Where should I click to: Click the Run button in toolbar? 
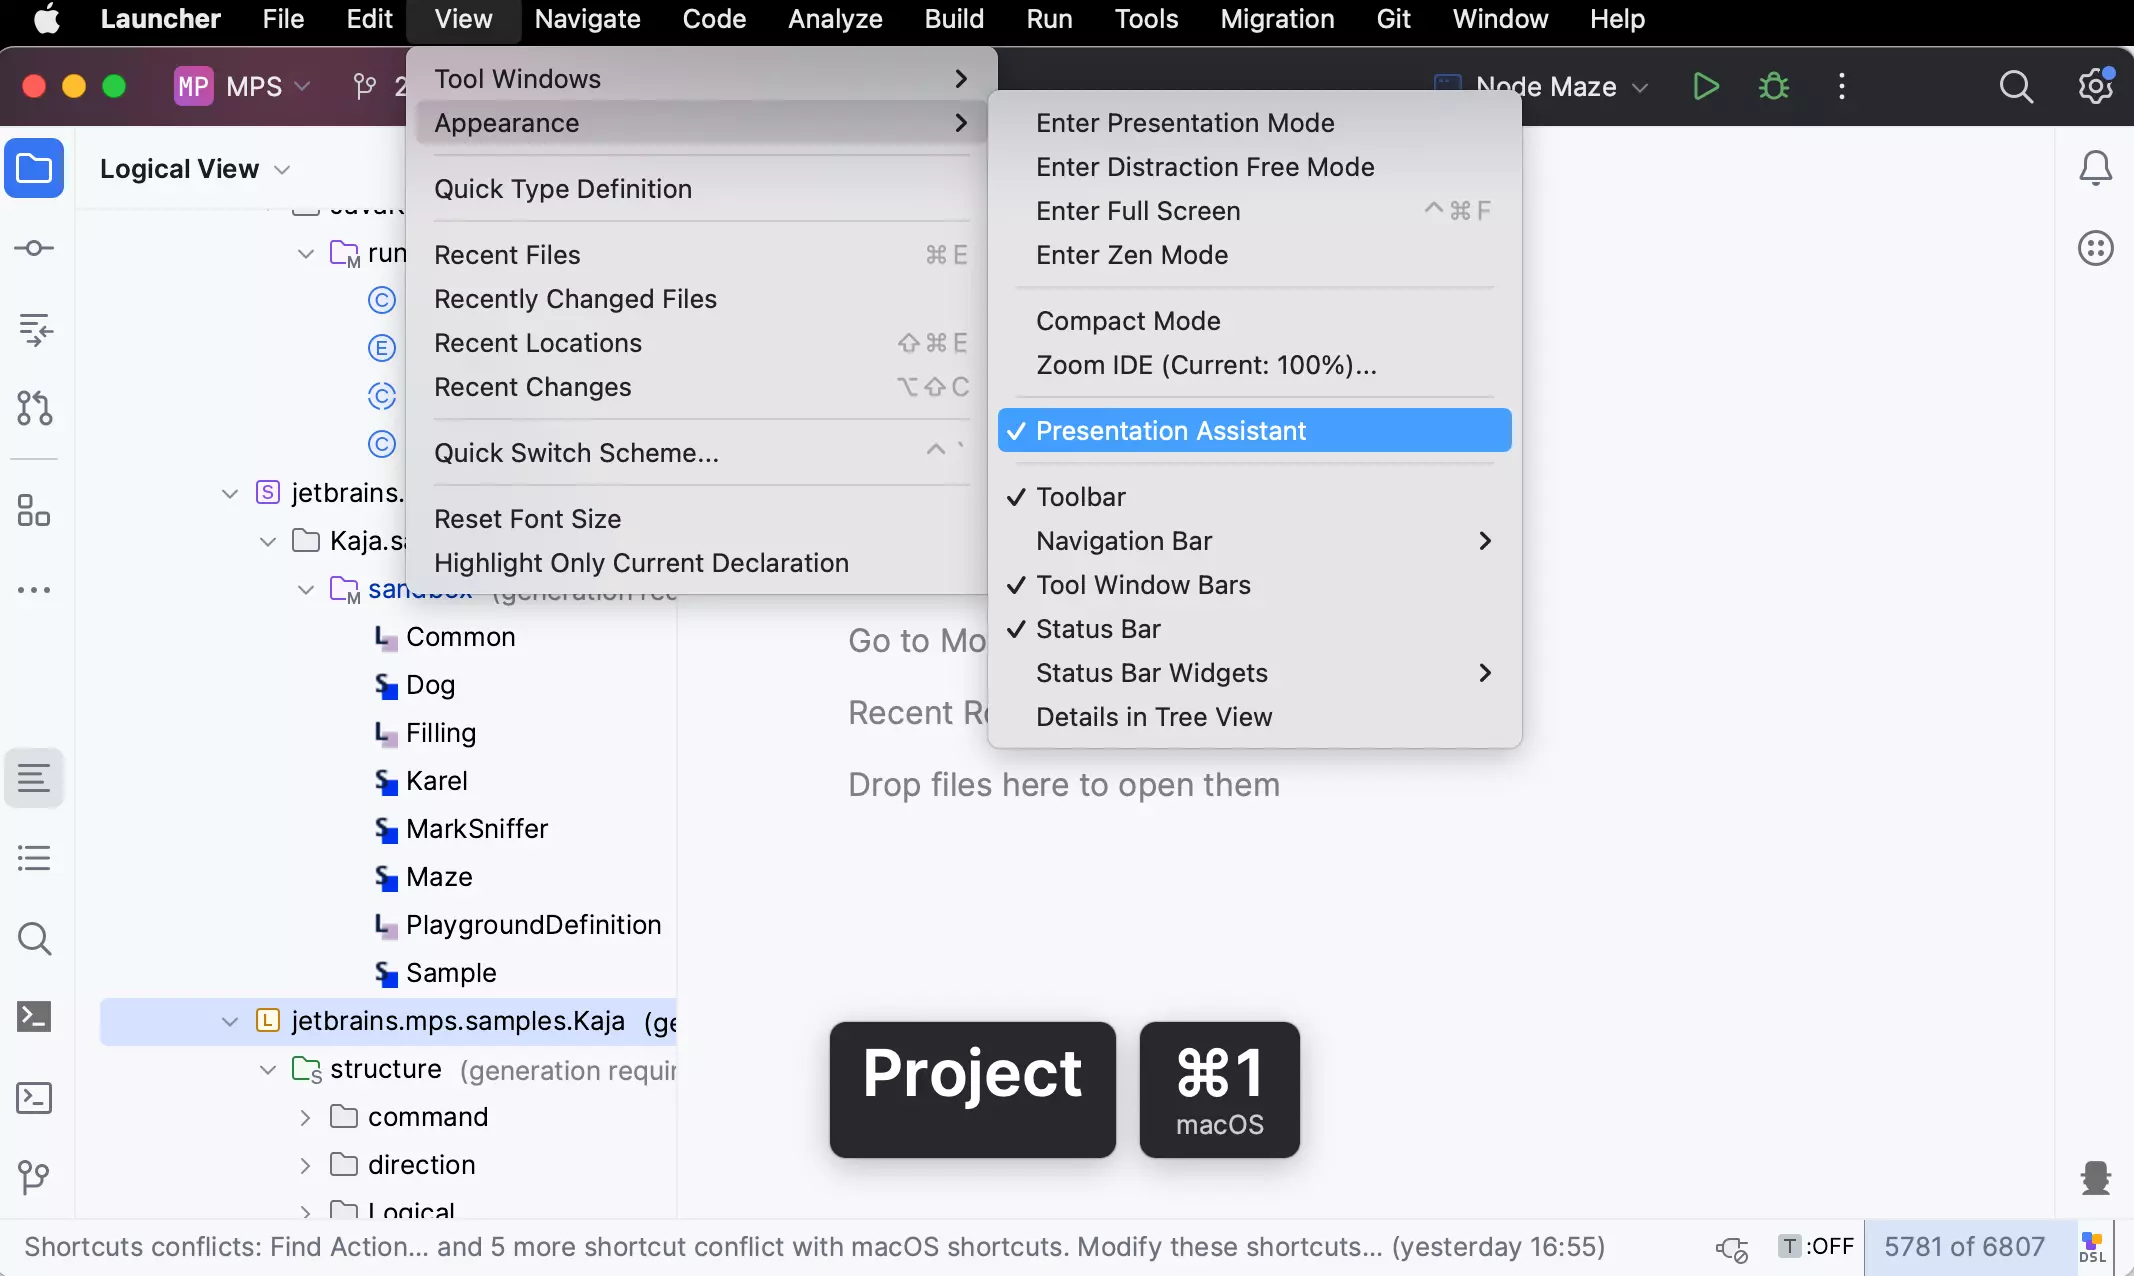[x=1704, y=87]
